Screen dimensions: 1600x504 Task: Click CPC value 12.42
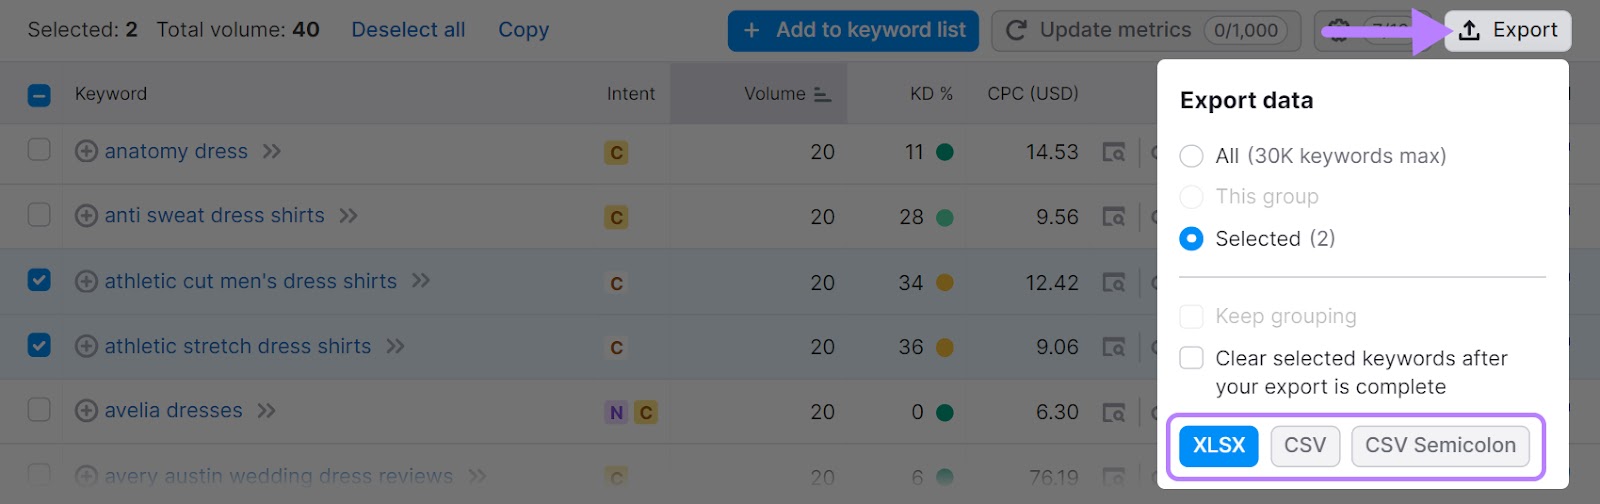pos(1052,283)
